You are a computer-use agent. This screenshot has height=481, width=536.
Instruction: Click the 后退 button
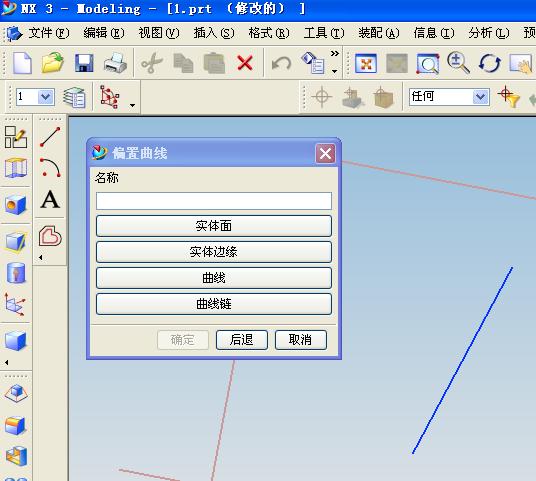[x=242, y=340]
